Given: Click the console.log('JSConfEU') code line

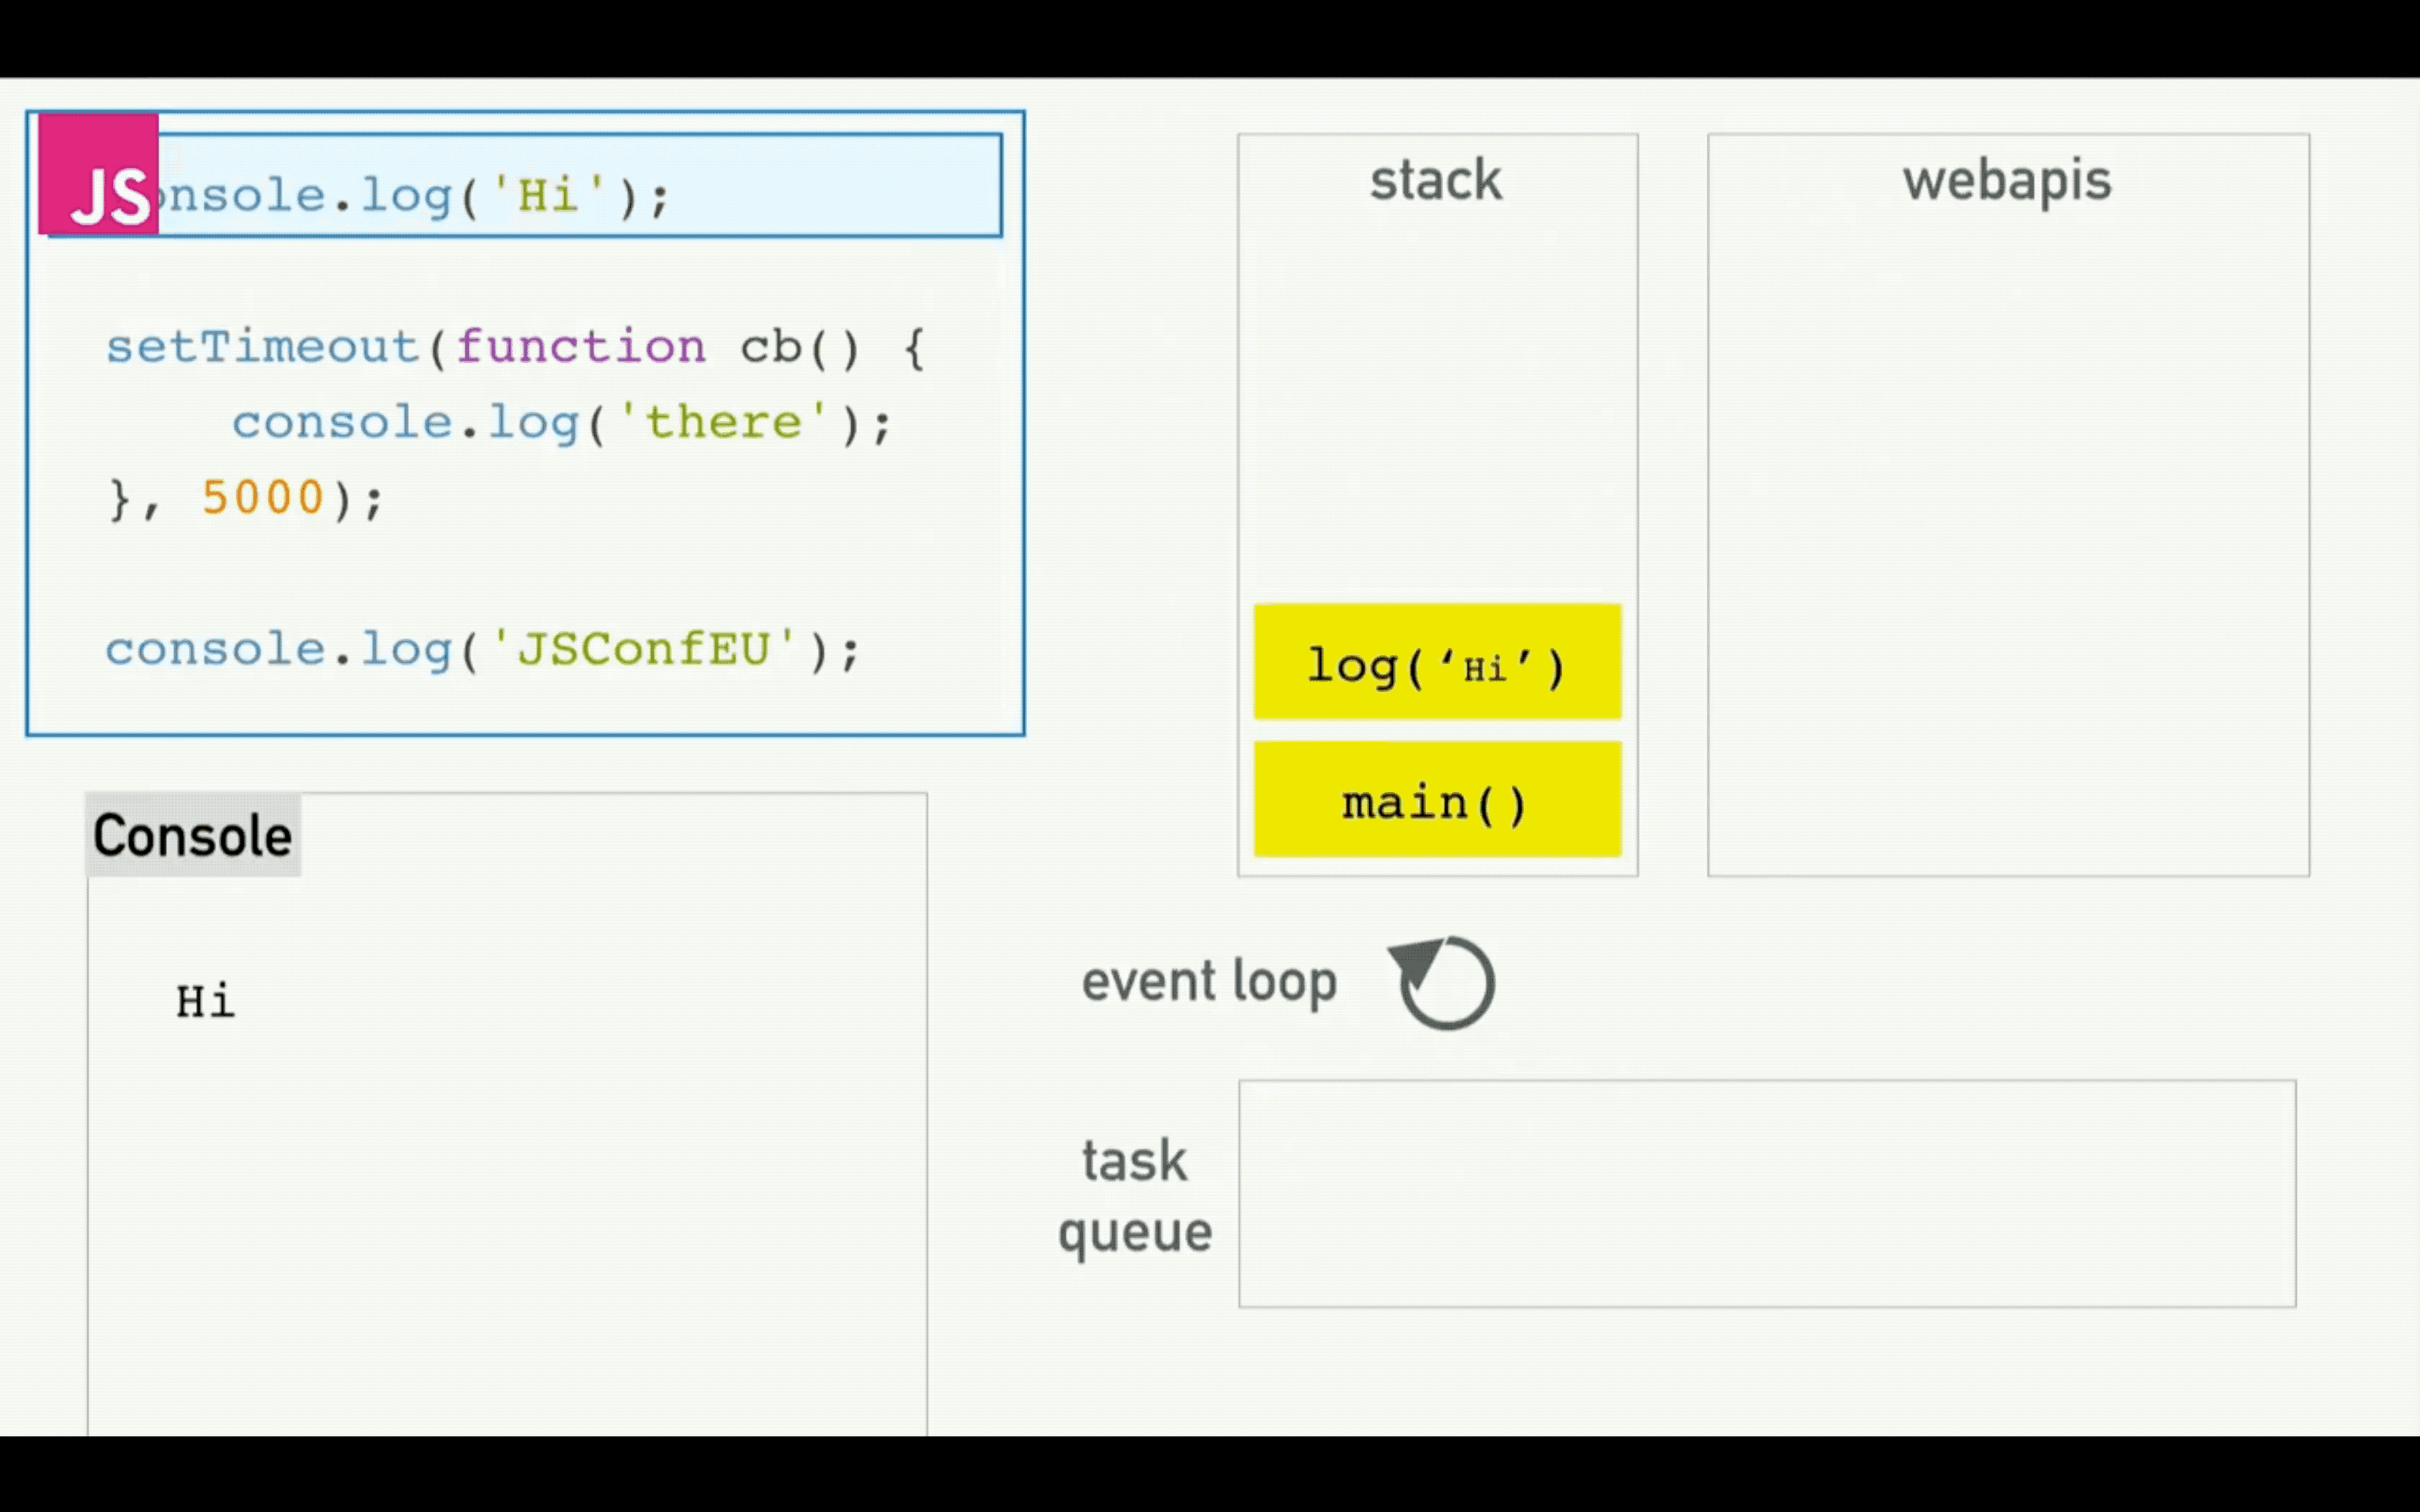Looking at the screenshot, I should pos(482,649).
